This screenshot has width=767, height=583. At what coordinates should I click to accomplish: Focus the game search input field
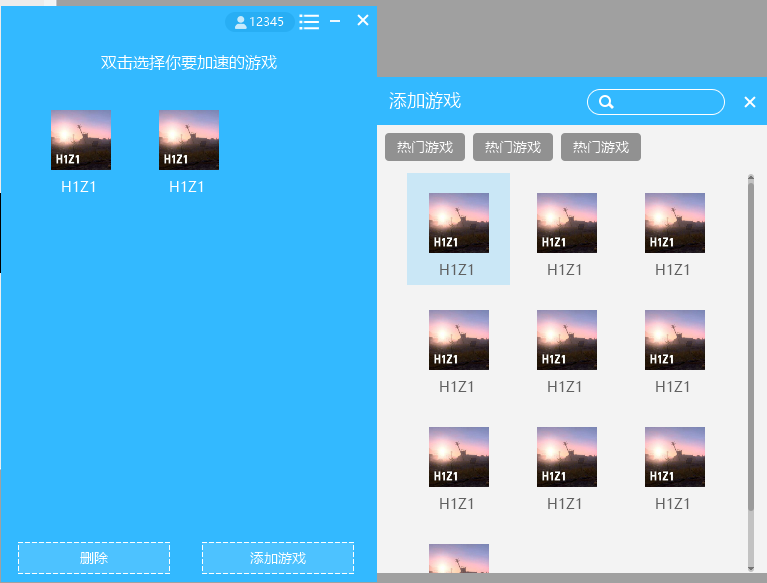tap(655, 102)
